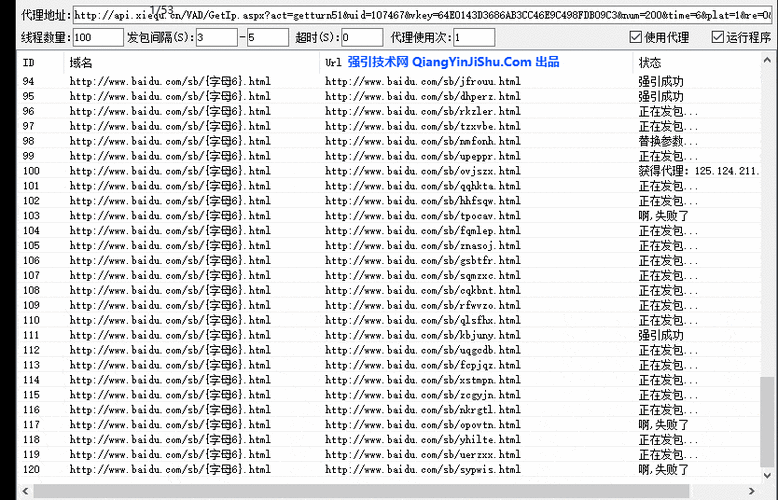The height and width of the screenshot is (500, 778).
Task: Click the 啊,失败了 status in row 120
Action: click(663, 469)
